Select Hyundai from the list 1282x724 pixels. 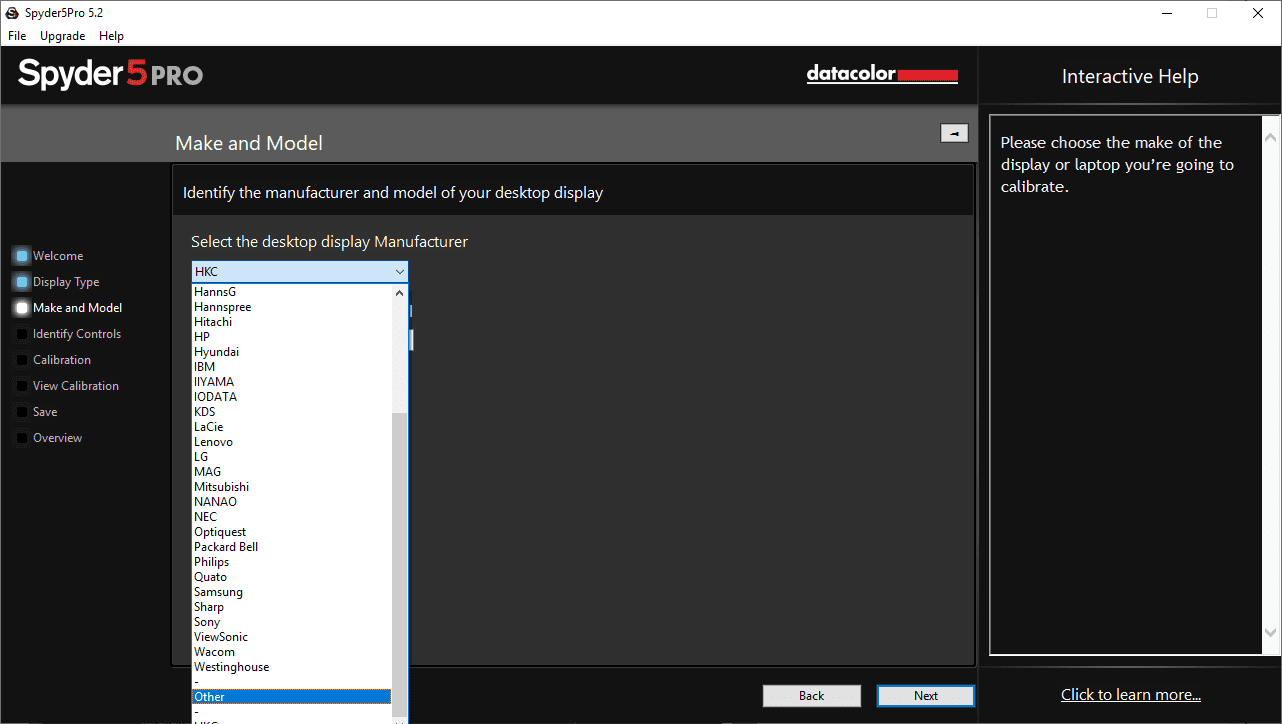click(x=291, y=352)
